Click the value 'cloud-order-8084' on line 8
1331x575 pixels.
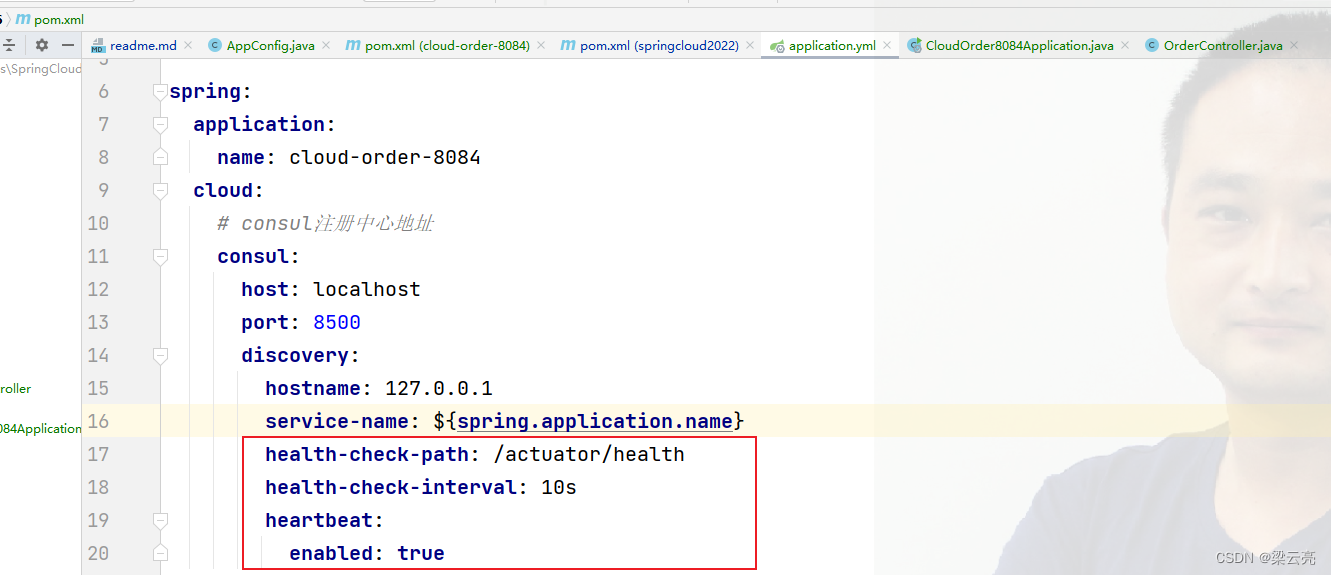(x=385, y=157)
